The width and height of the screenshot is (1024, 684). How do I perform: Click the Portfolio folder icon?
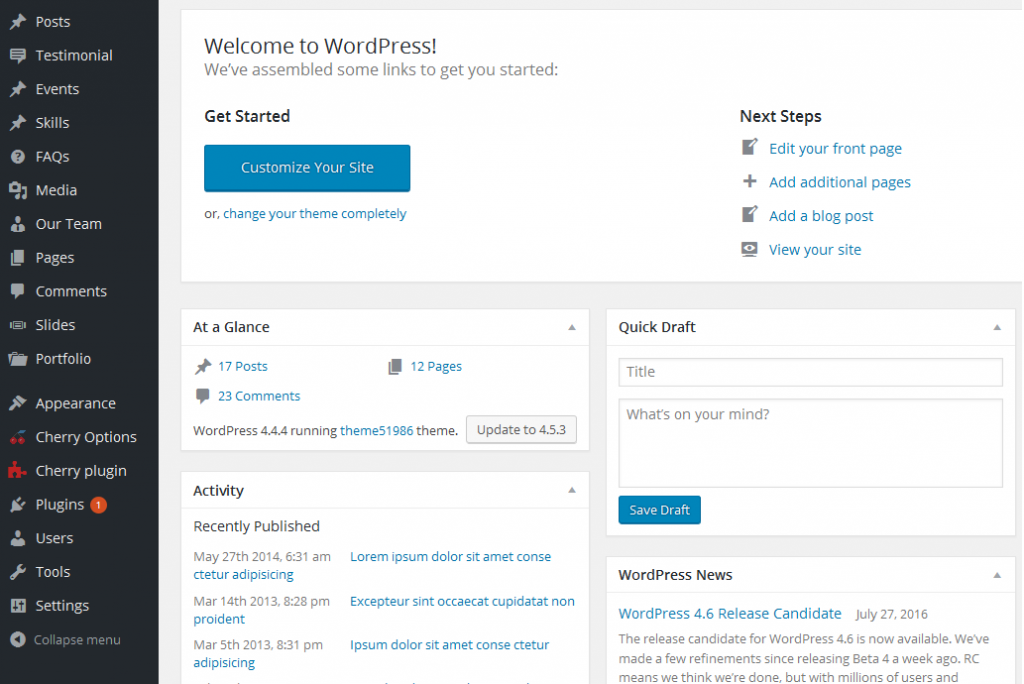[x=18, y=359]
